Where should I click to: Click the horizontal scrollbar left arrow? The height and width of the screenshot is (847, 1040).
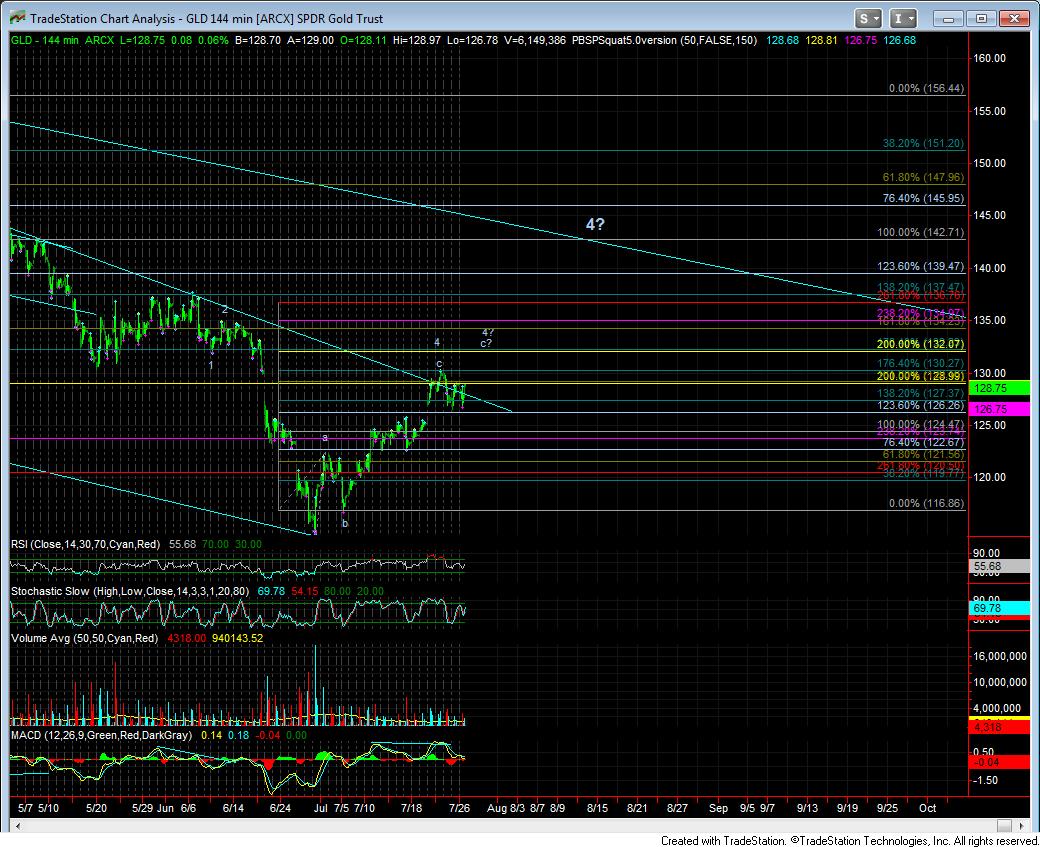pos(18,826)
